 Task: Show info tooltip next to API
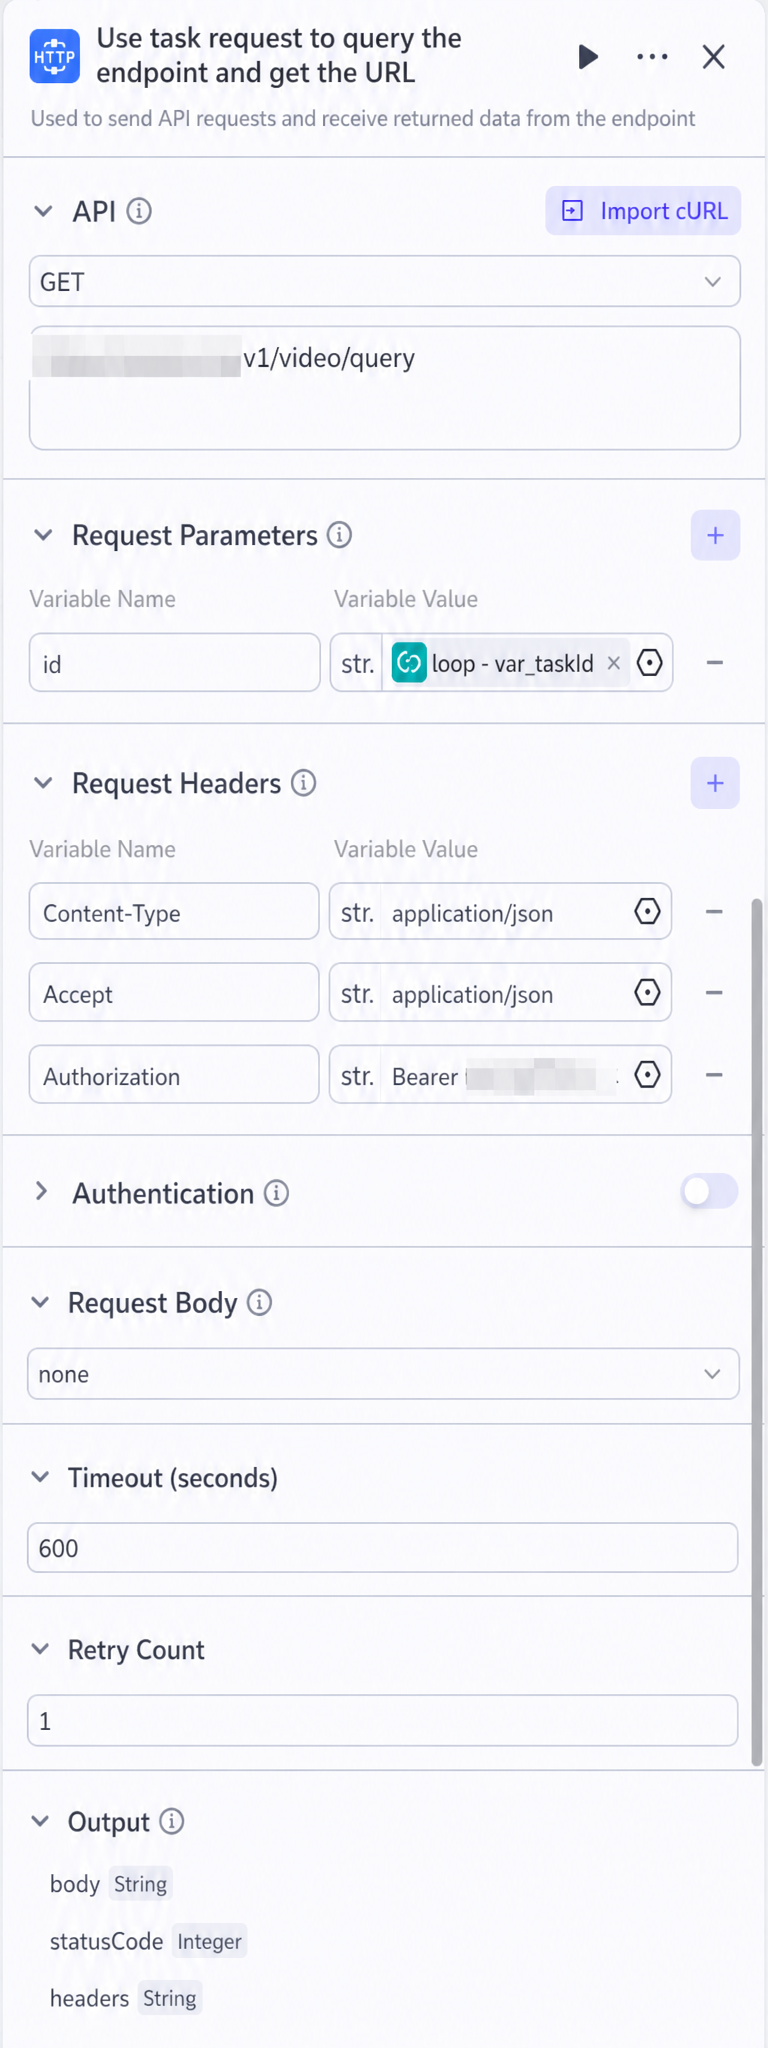click(x=139, y=211)
